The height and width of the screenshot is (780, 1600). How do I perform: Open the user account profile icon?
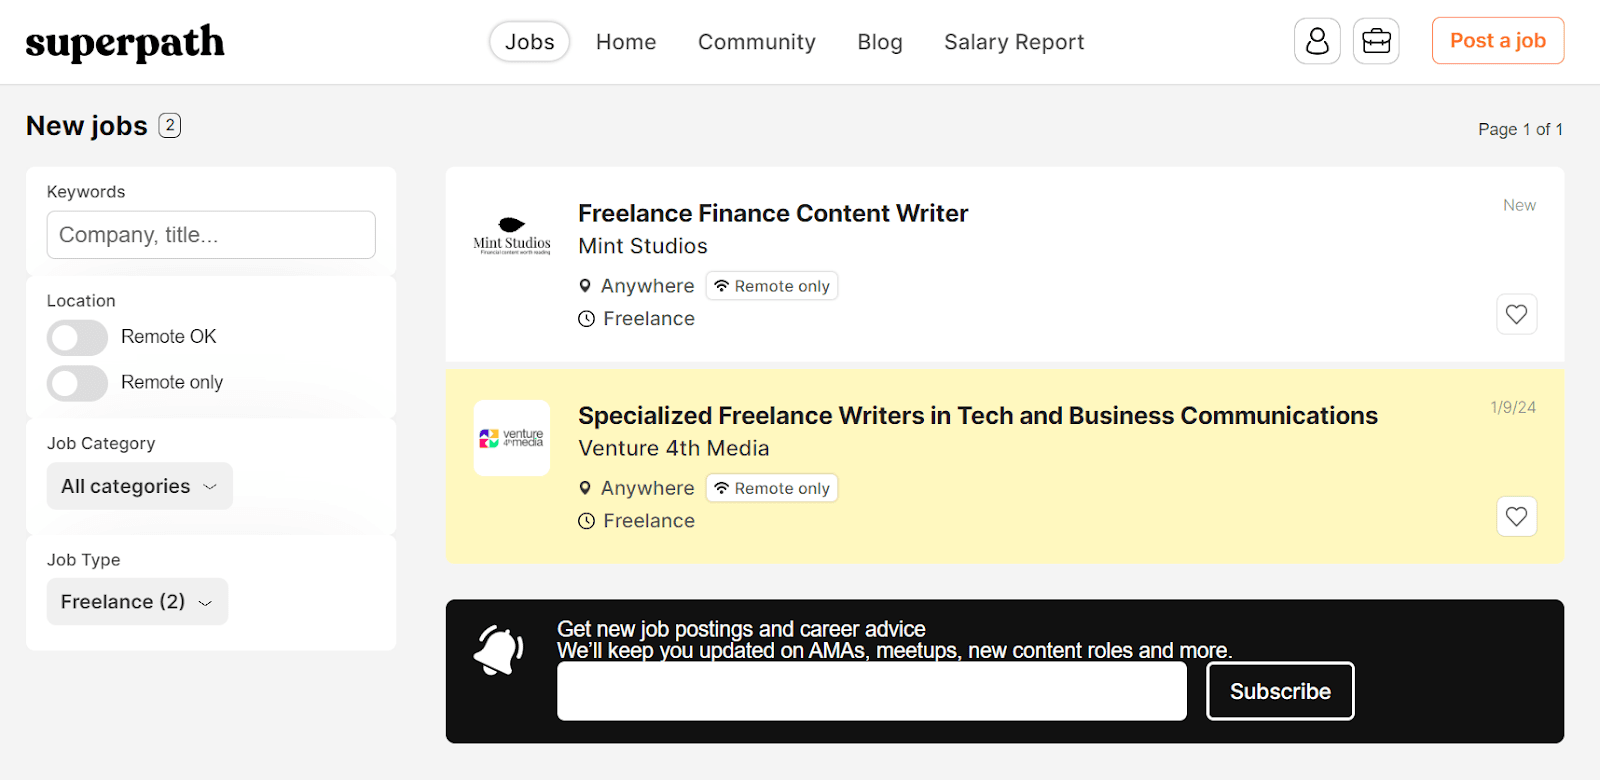(x=1317, y=41)
